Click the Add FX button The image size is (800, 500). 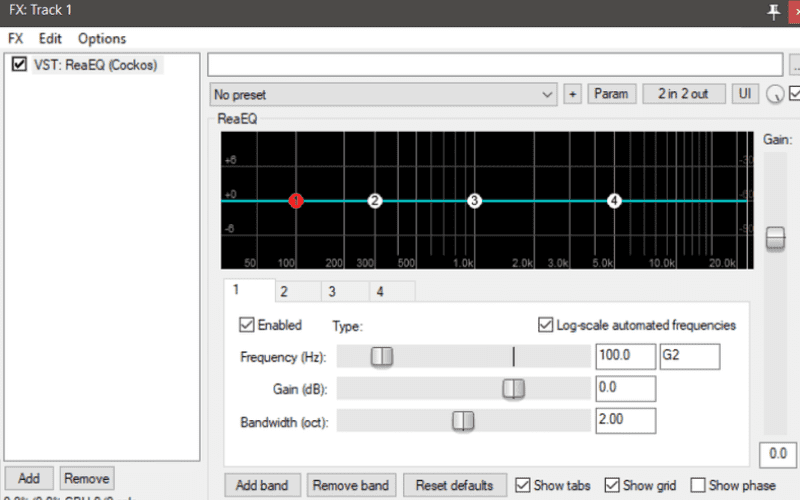point(29,479)
